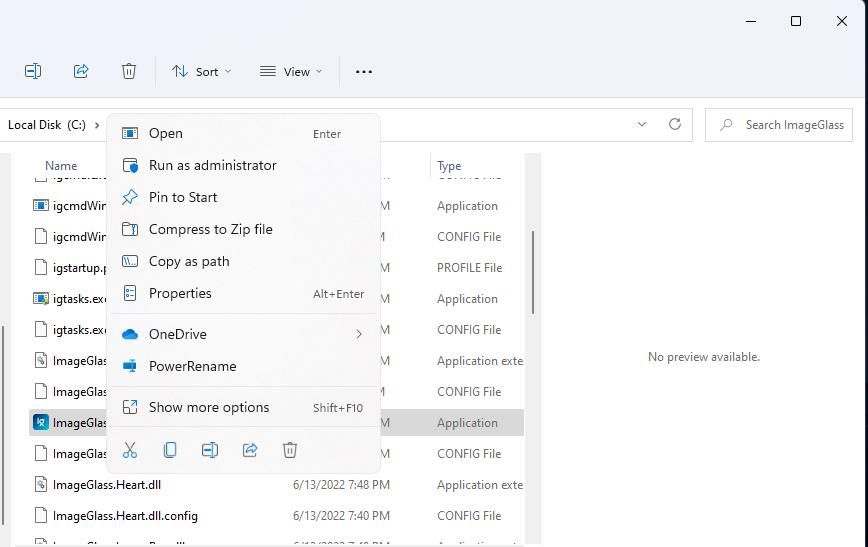Click the toolbar Rename icon

pos(33,71)
